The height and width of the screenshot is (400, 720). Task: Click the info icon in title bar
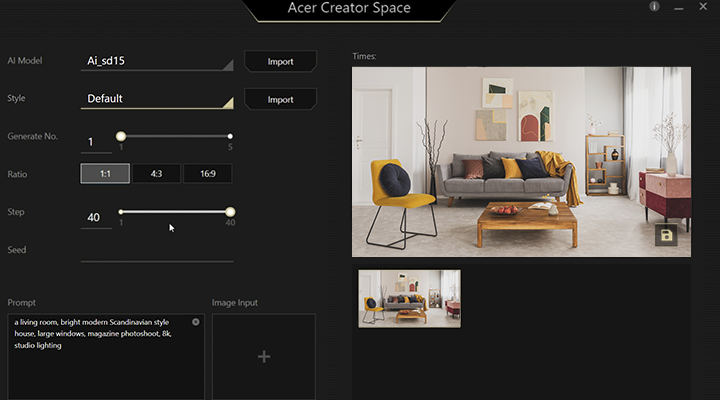coord(654,6)
